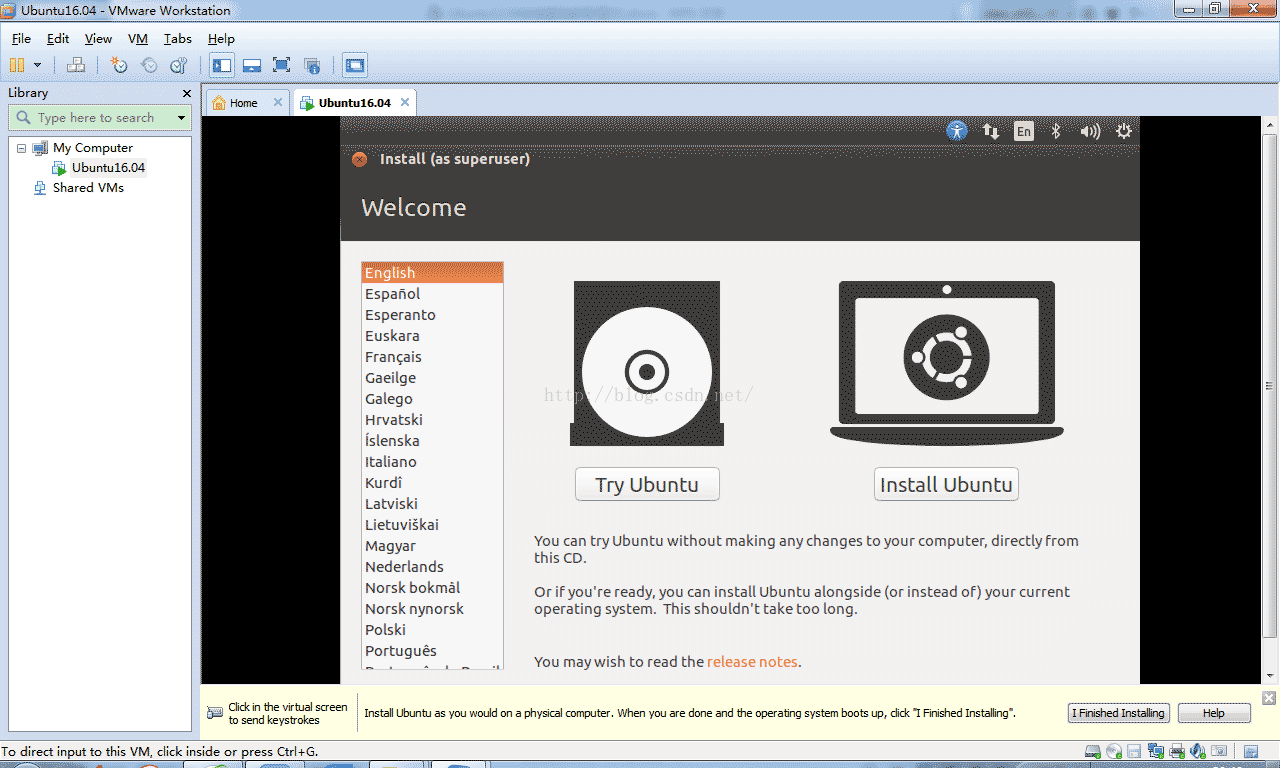This screenshot has height=768, width=1280.
Task: Open the VM menu
Action: [x=137, y=39]
